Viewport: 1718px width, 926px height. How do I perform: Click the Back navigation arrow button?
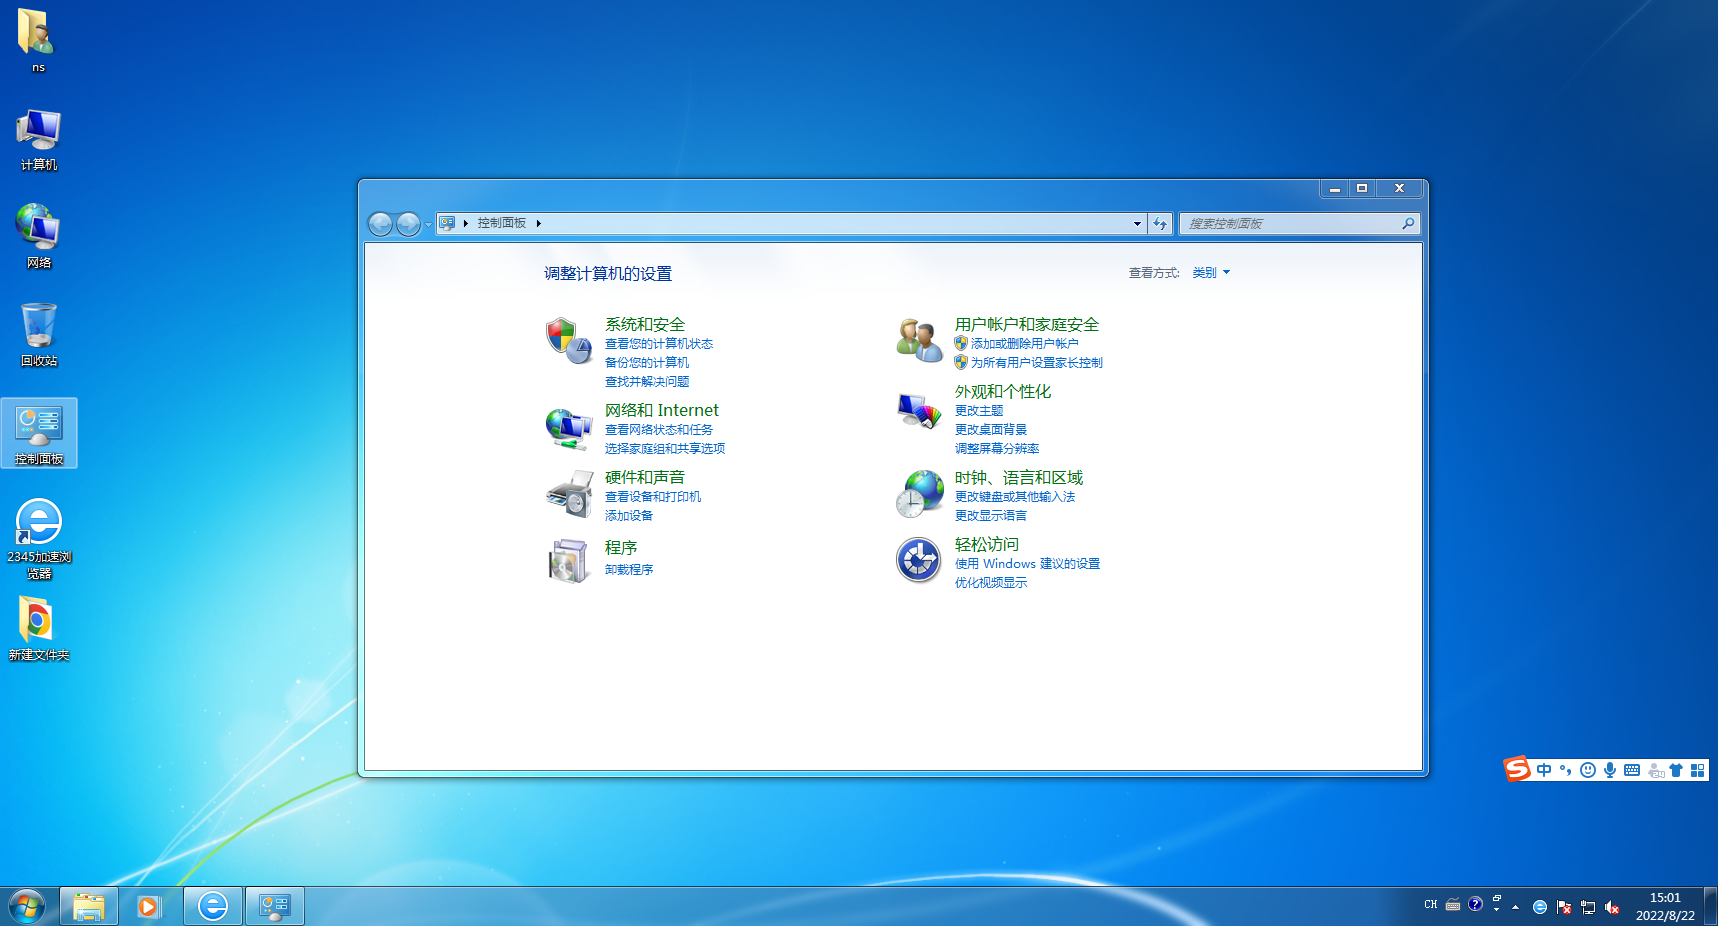380,224
